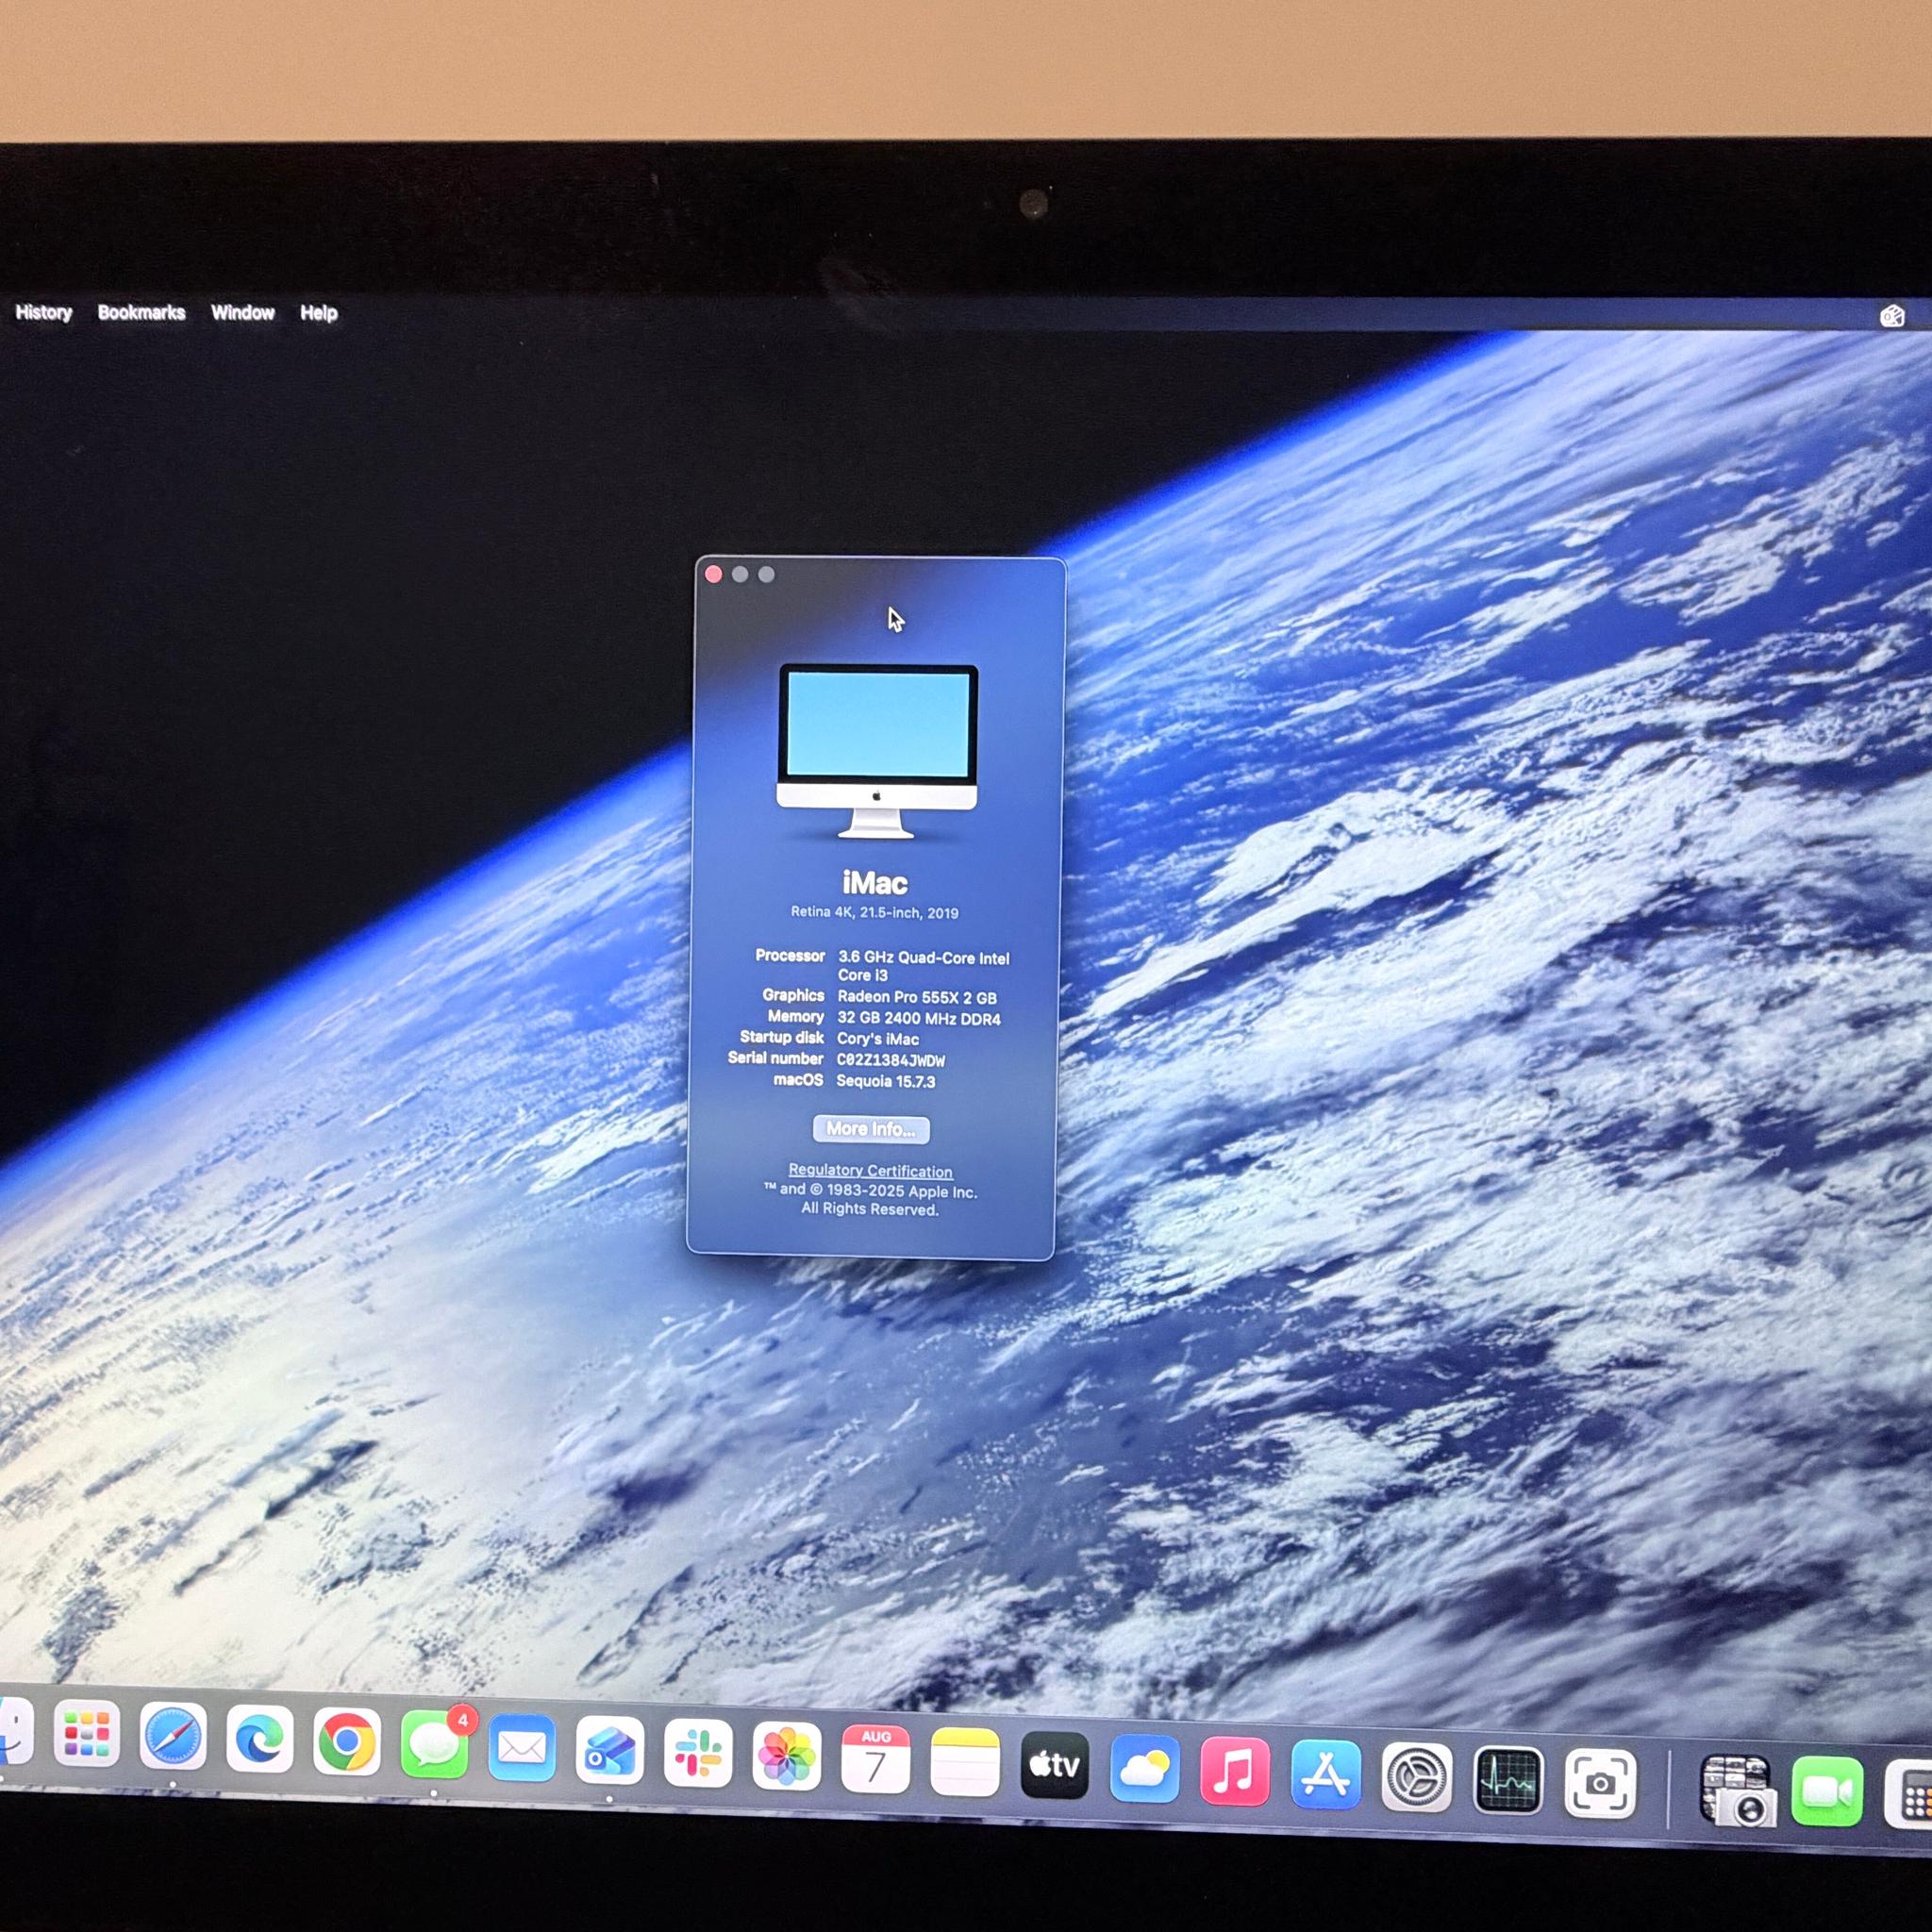Screen dimensions: 1932x1932
Task: Minimize the About This Mac window
Action: point(740,574)
